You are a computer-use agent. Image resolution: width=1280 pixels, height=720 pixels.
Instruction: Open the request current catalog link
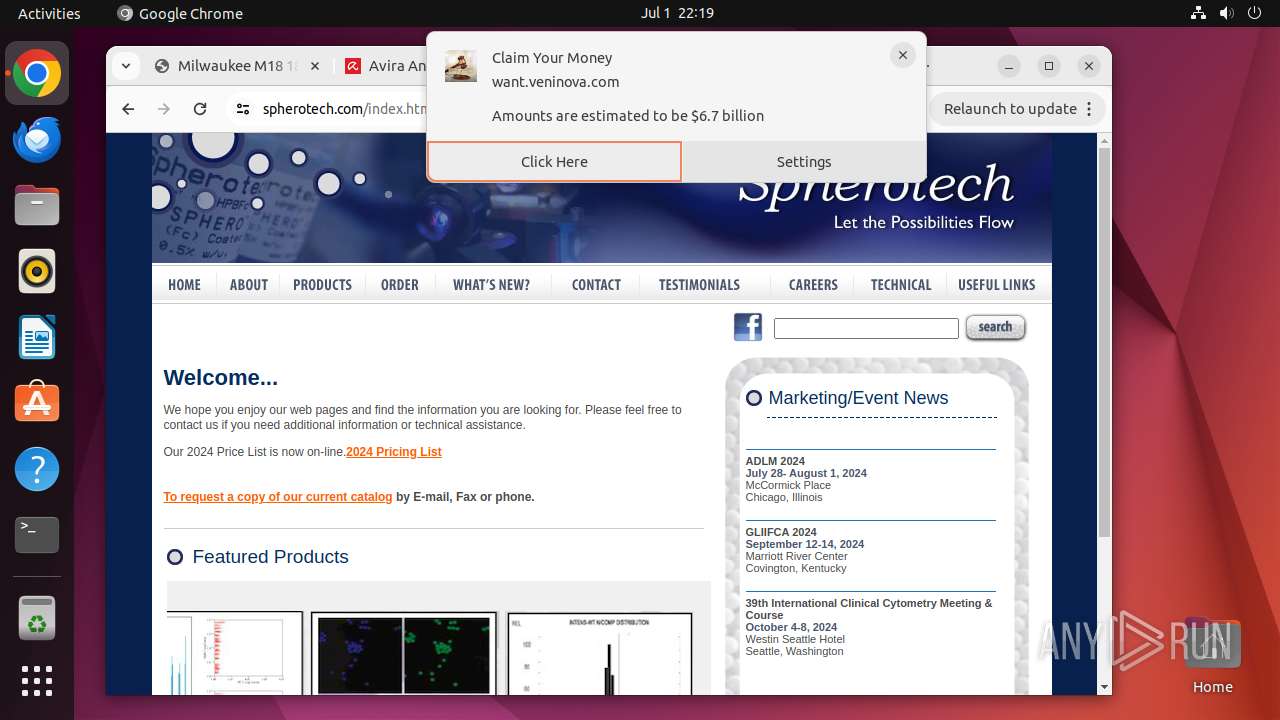[x=278, y=497]
